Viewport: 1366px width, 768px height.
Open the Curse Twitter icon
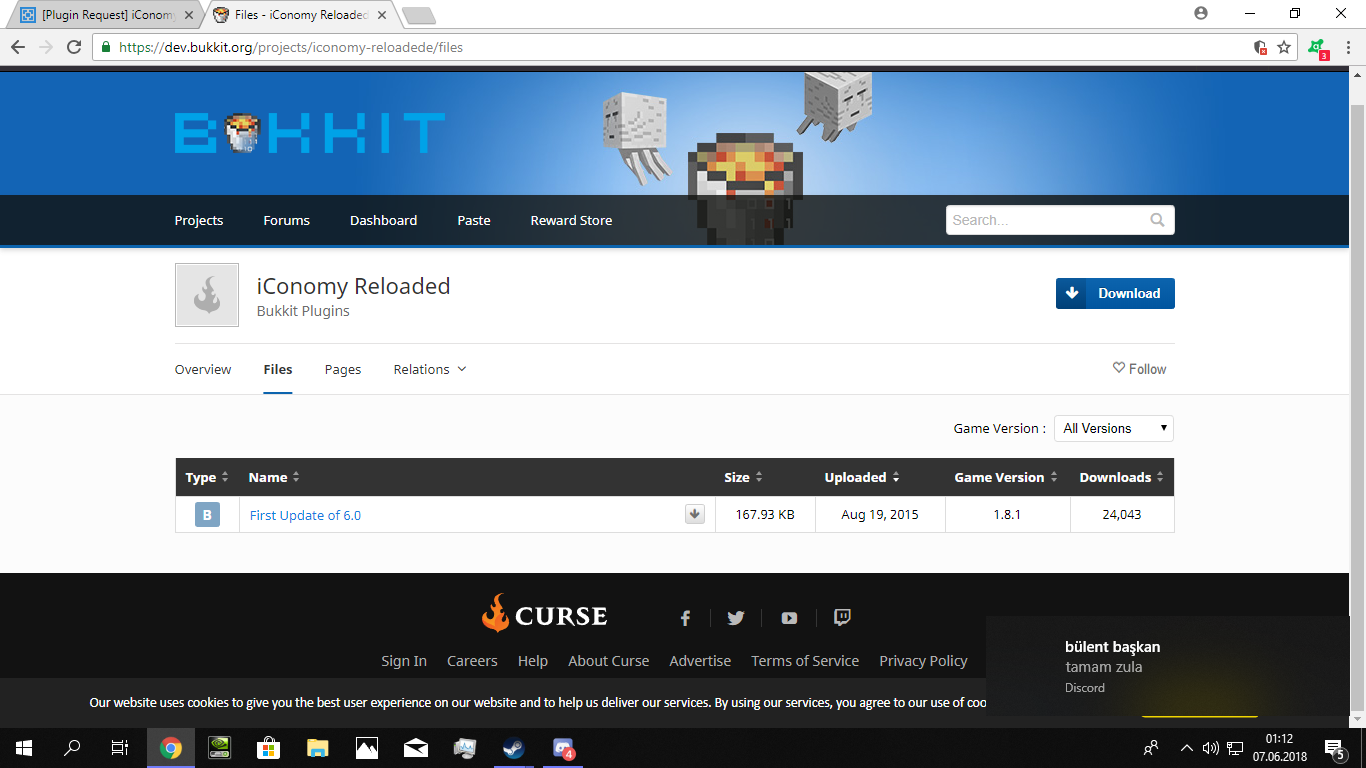(x=736, y=618)
